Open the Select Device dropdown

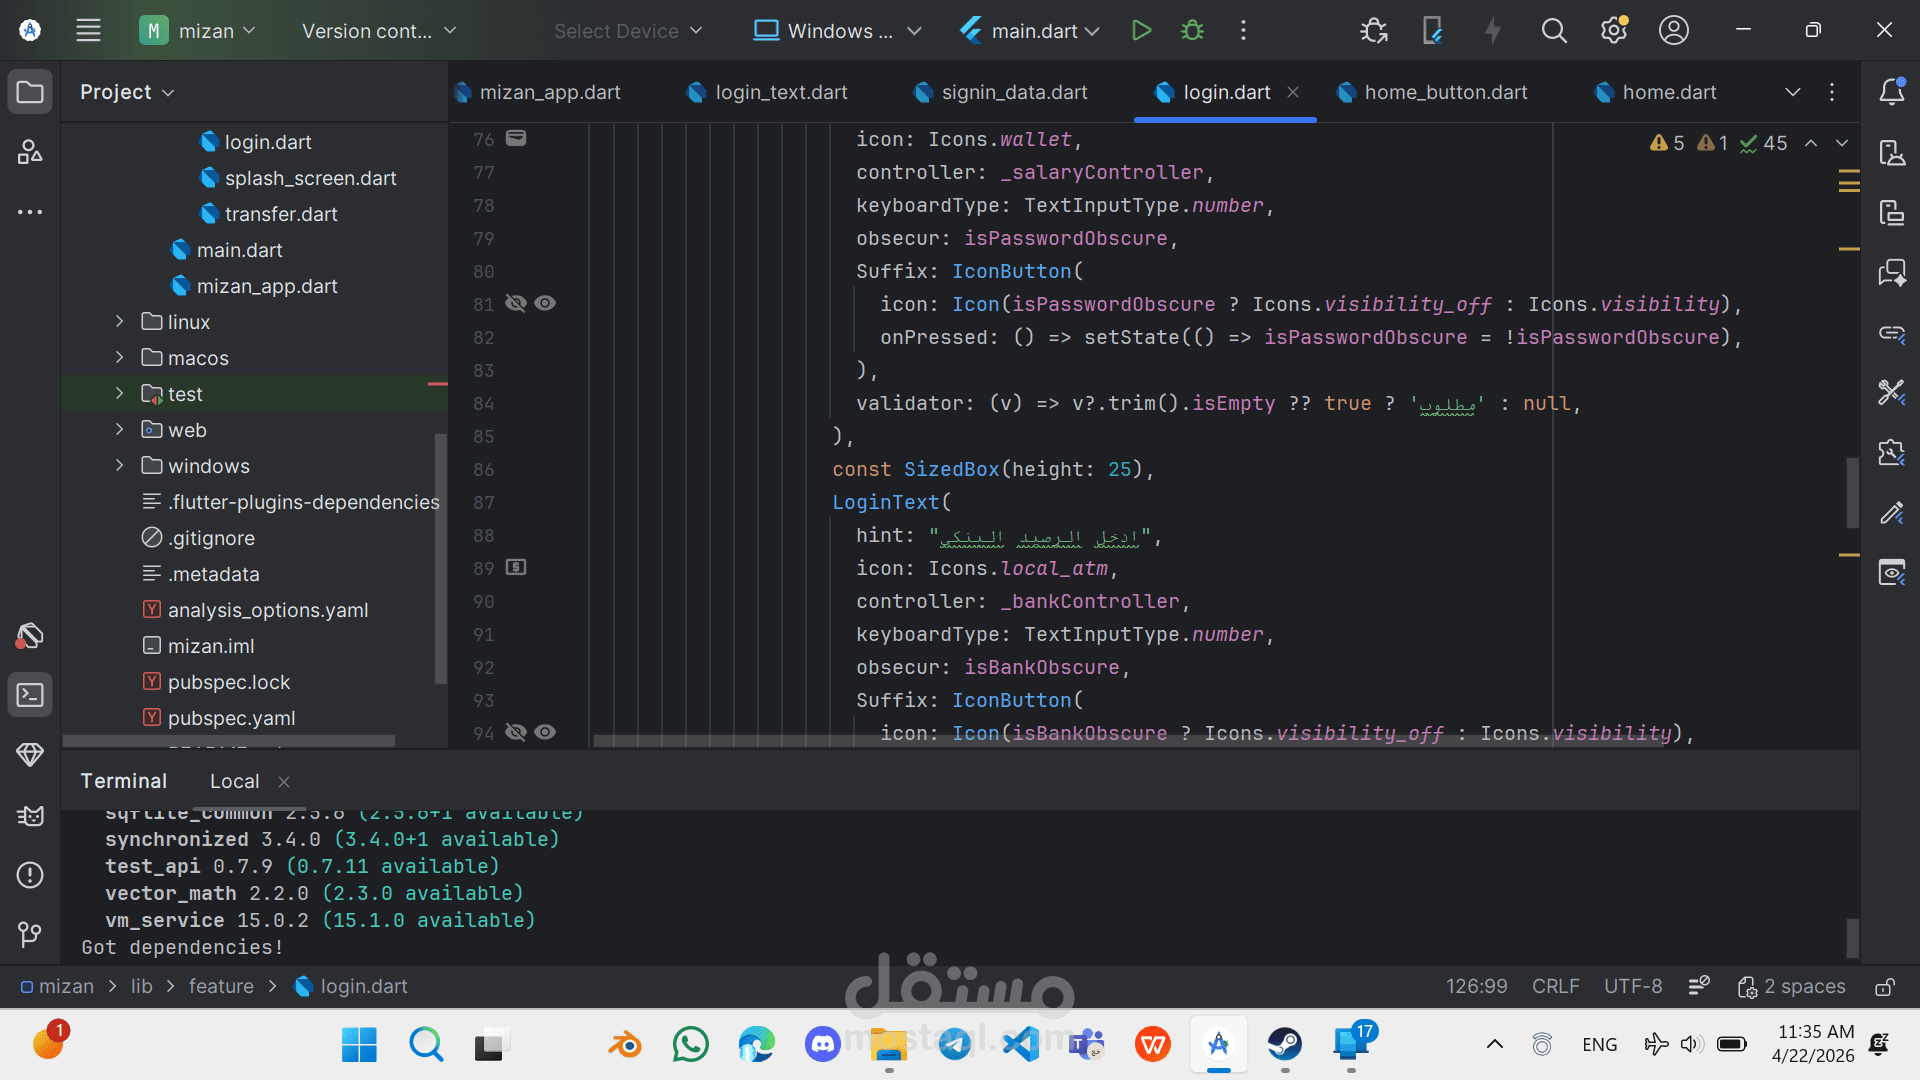point(628,31)
